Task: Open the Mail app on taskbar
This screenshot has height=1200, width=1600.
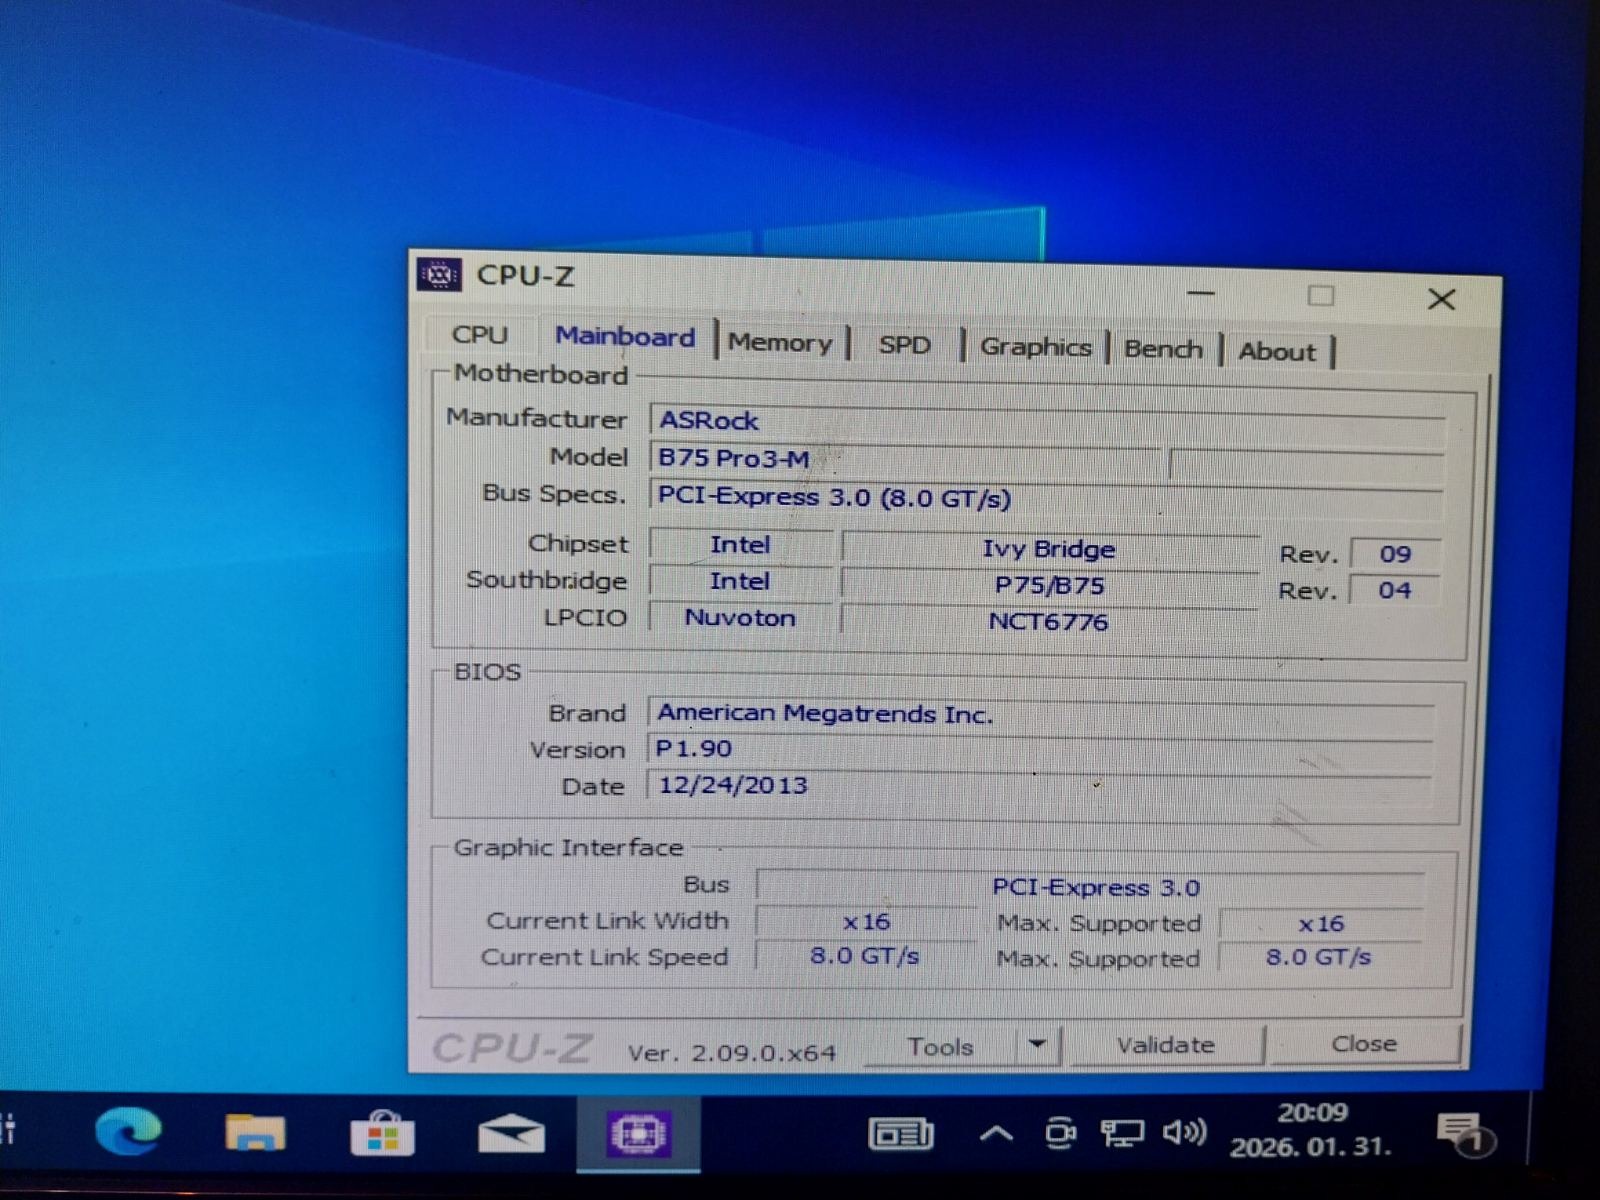Action: pyautogui.click(x=511, y=1134)
